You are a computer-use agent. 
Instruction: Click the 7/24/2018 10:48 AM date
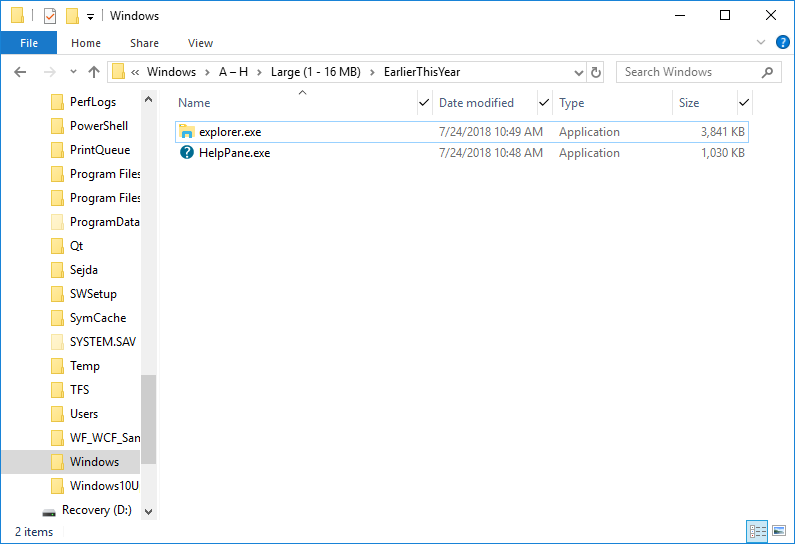coord(491,153)
